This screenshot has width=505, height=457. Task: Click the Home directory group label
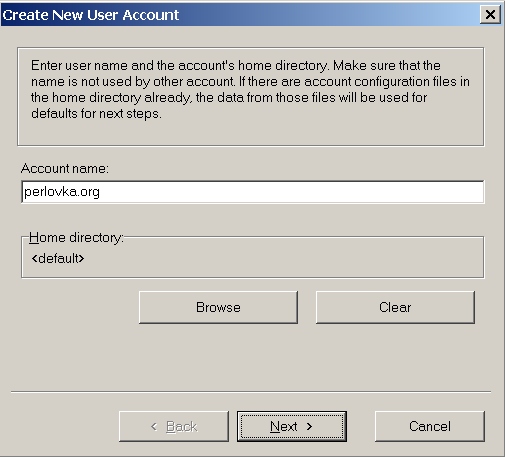click(x=76, y=238)
